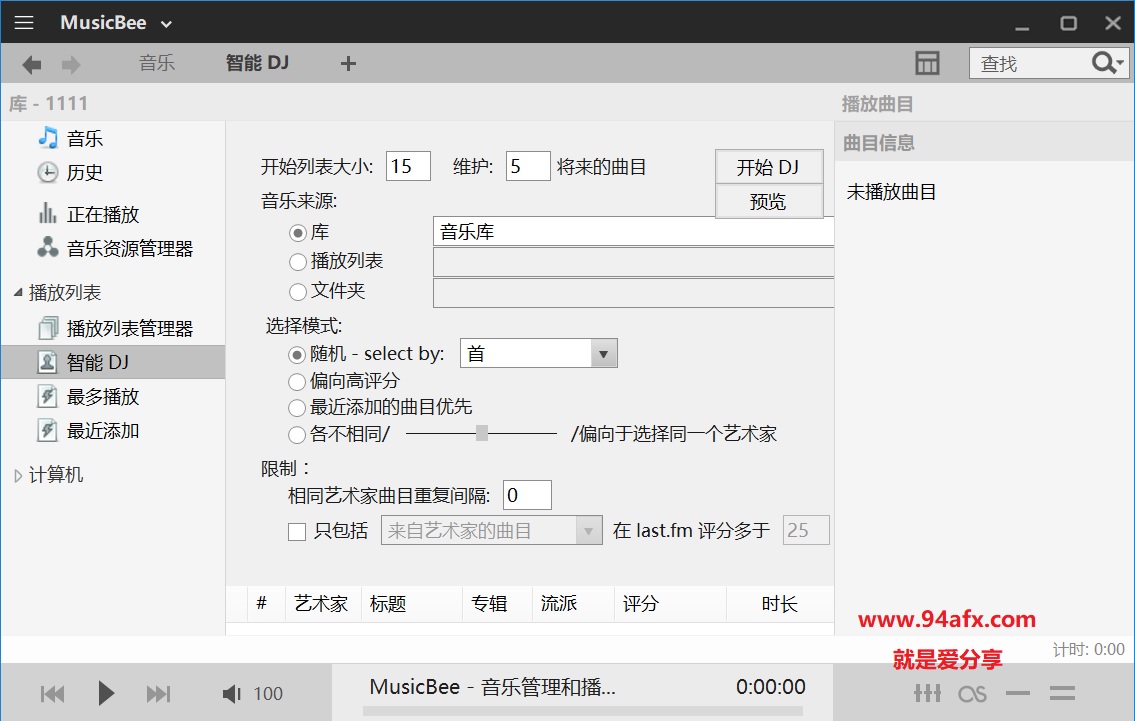Click the playback progress bar
The height and width of the screenshot is (721, 1135).
(x=583, y=712)
